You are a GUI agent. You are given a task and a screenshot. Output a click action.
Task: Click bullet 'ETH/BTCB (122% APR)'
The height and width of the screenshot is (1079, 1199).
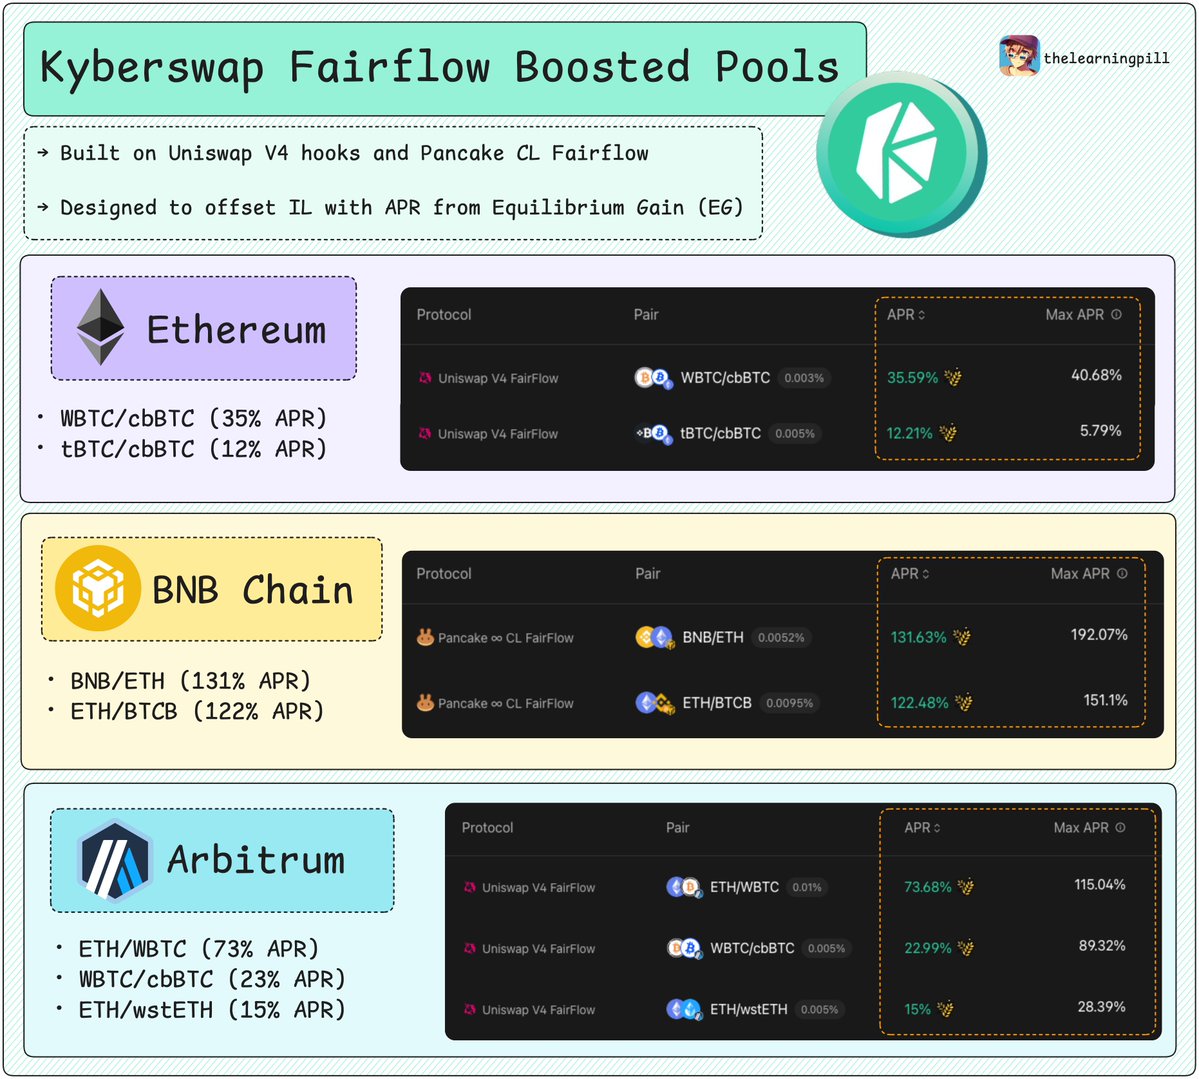tap(197, 711)
